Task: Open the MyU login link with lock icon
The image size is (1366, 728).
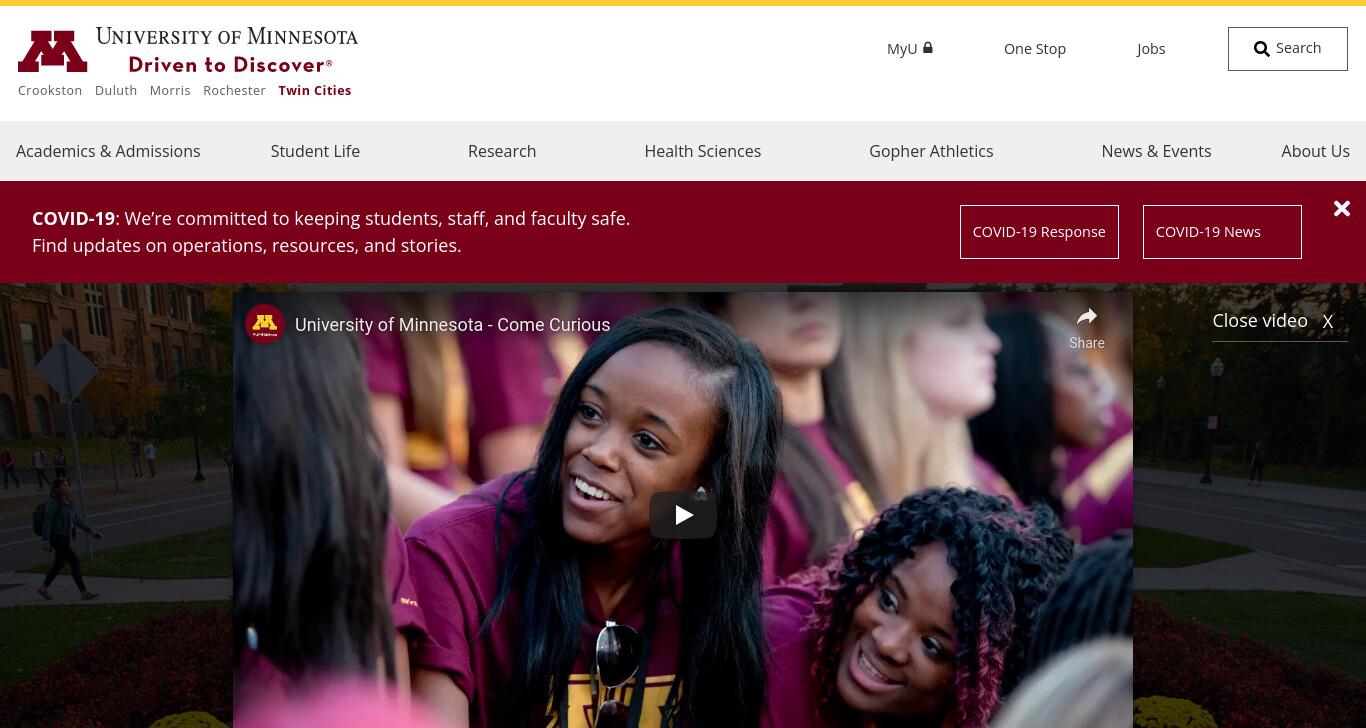Action: pyautogui.click(x=910, y=49)
